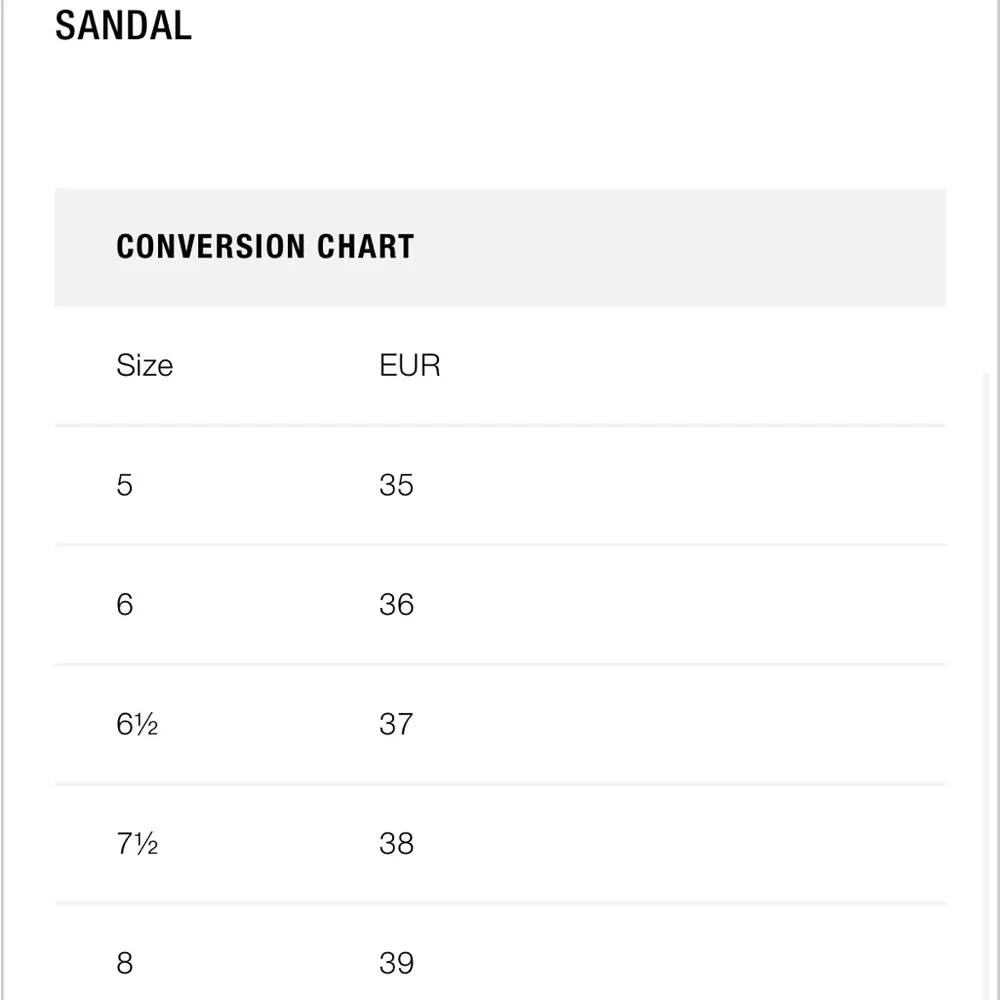Click the CONVERSION CHART header bar

pos(500,247)
